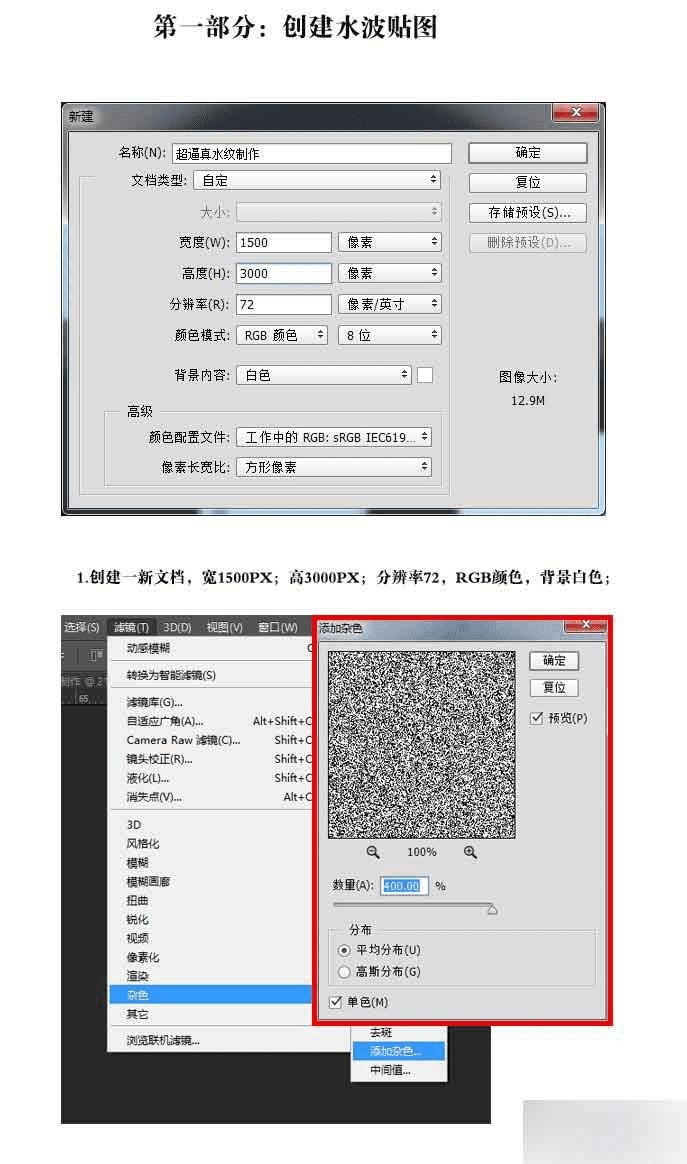Image resolution: width=687 pixels, height=1164 pixels.
Task: Click the 数量 amount slider handle
Action: (492, 909)
